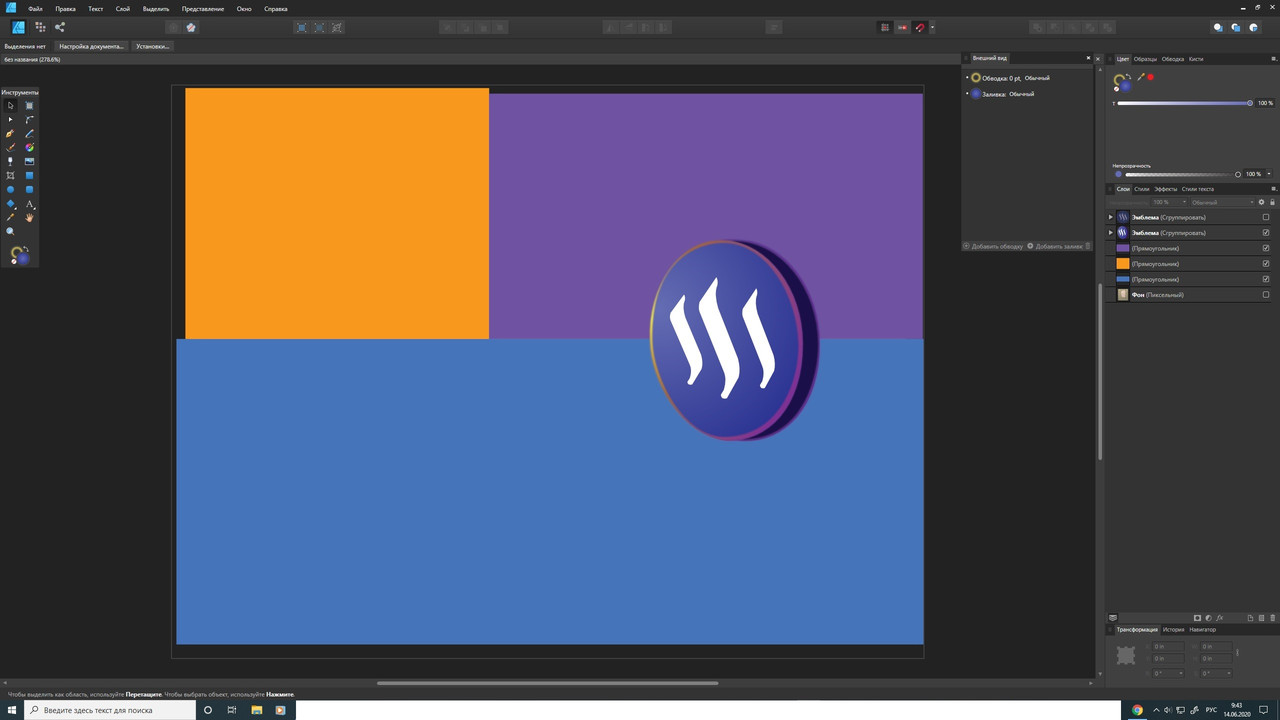Select the Color Picker tool in Tools
Viewport: 1280px width, 720px height.
click(x=10, y=217)
